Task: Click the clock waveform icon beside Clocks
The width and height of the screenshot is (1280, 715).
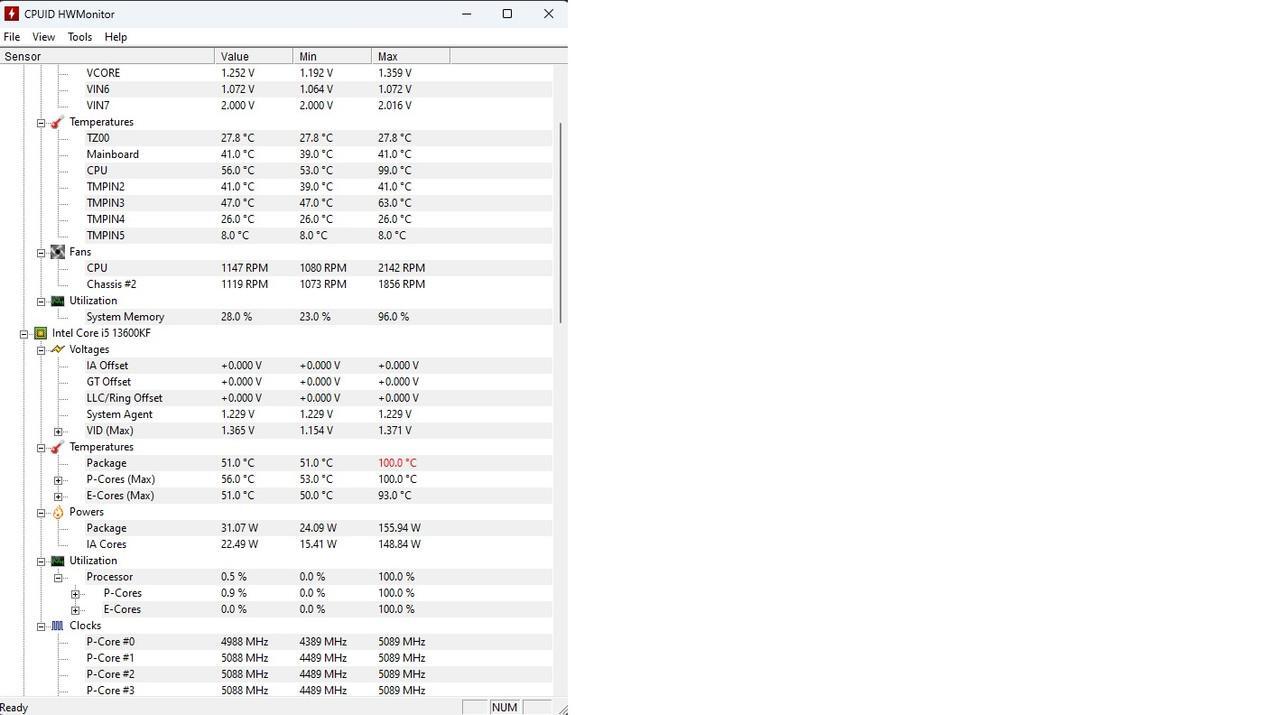Action: click(x=57, y=626)
